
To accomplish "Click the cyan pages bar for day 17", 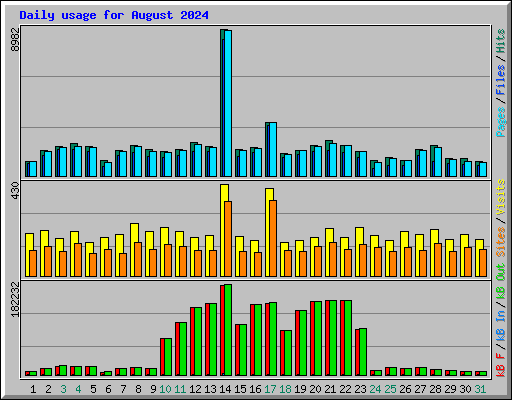I will (273, 150).
